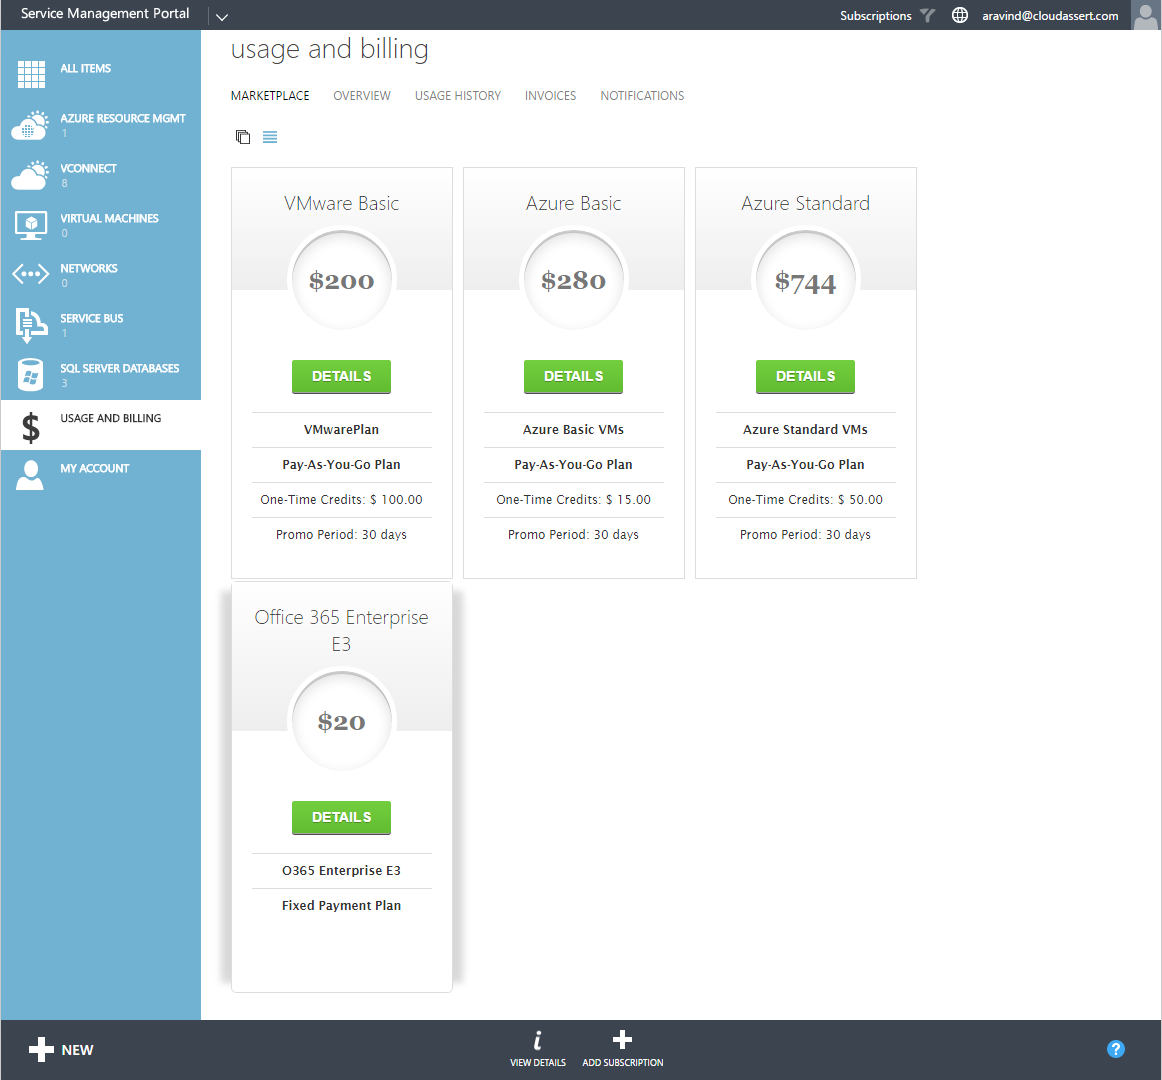Click Promo Period in VMware Basic card
This screenshot has width=1162, height=1080.
pyautogui.click(x=342, y=534)
